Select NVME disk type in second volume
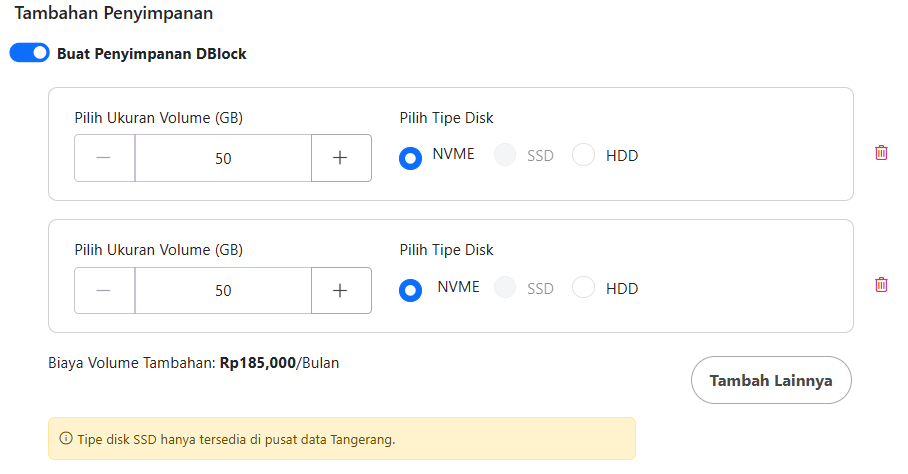Screen dimensions: 908x474 click(x=410, y=290)
